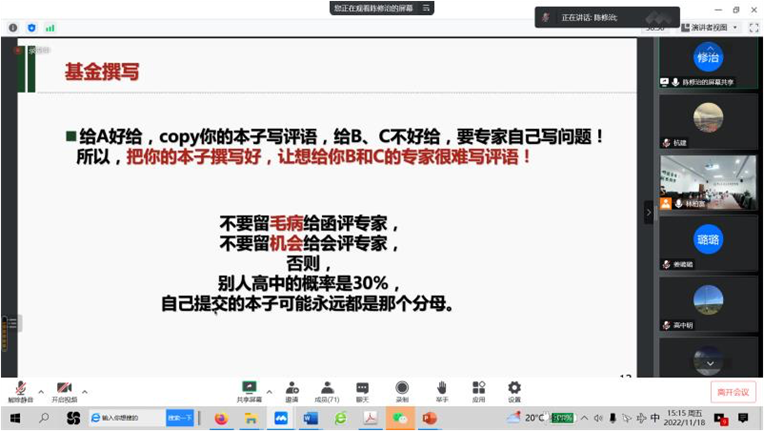Expand audio options arrow beside microphone
This screenshot has height=431, width=764.
point(41,392)
